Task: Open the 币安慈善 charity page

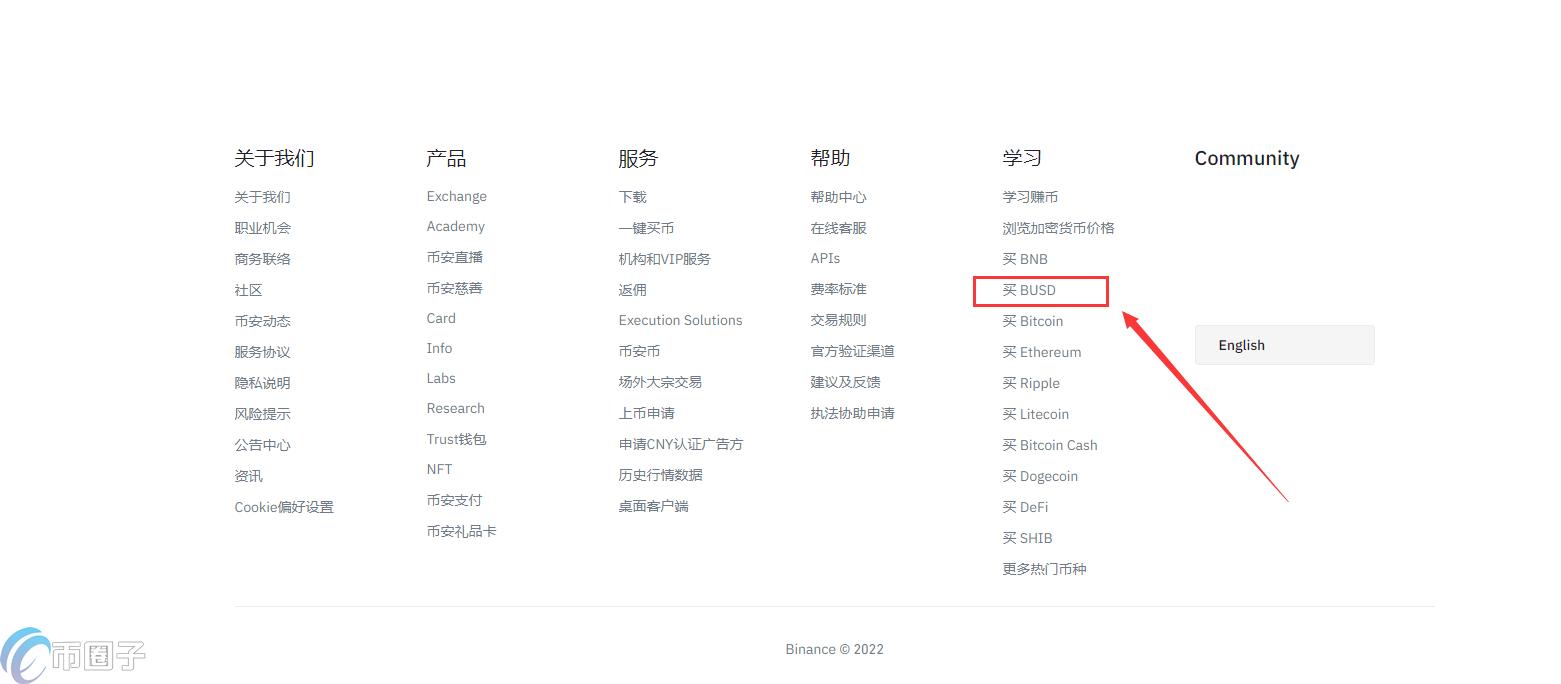Action: pyautogui.click(x=455, y=288)
